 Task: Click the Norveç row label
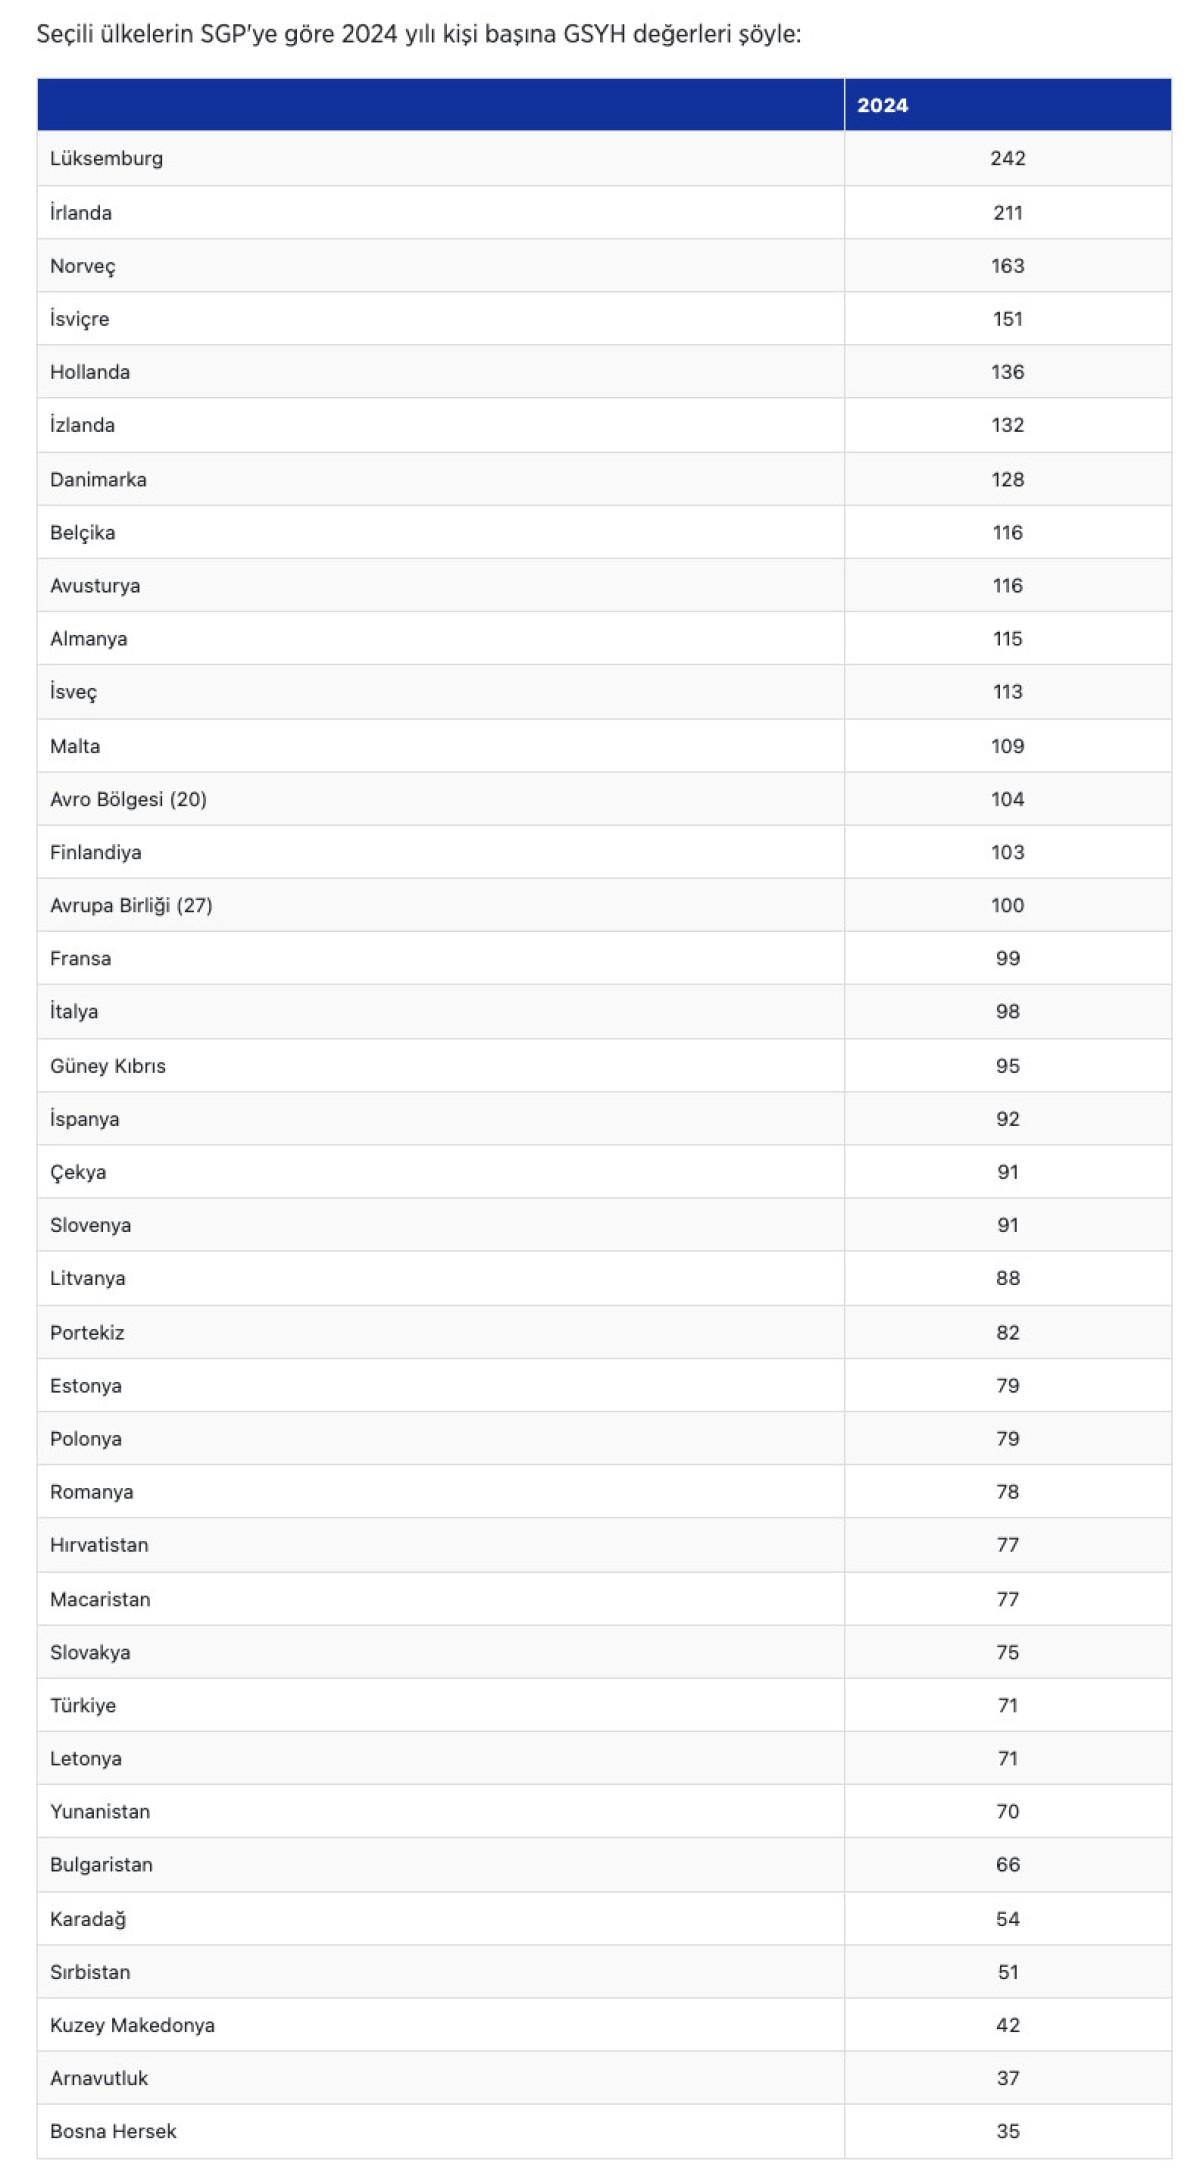(x=83, y=266)
